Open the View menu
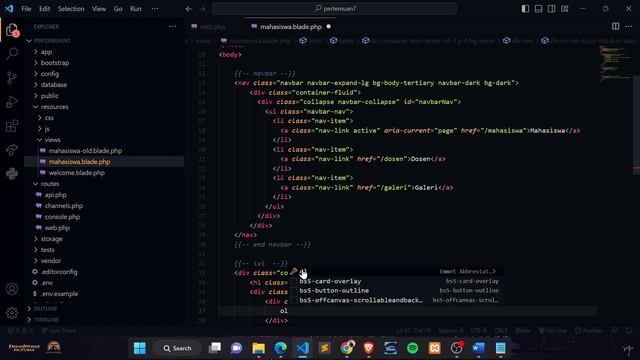The height and width of the screenshot is (360, 640). pyautogui.click(x=99, y=9)
